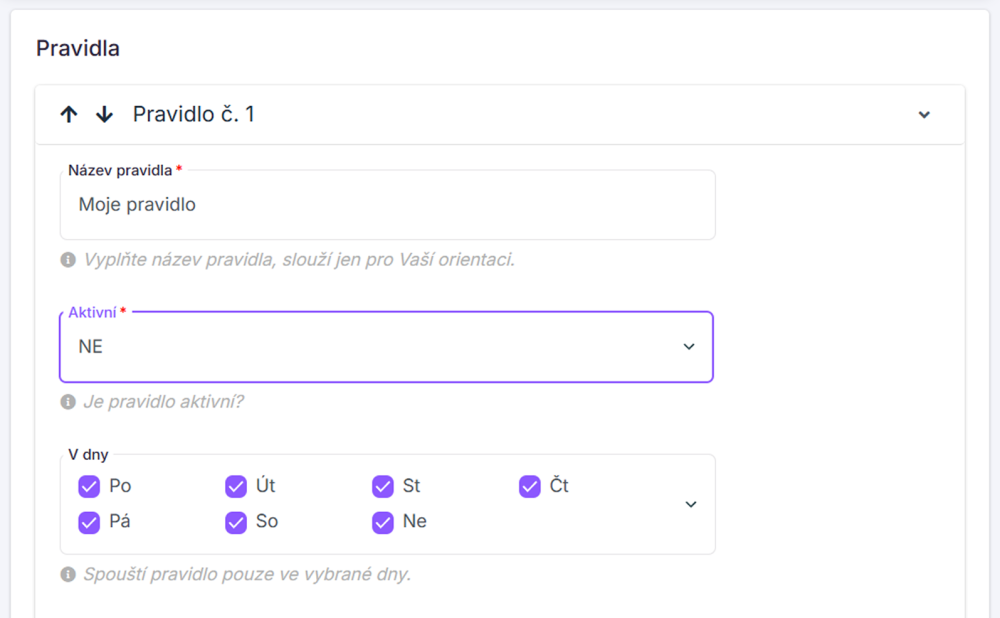Click info icon by 'Spouští pravidlo' hint

coord(68,575)
